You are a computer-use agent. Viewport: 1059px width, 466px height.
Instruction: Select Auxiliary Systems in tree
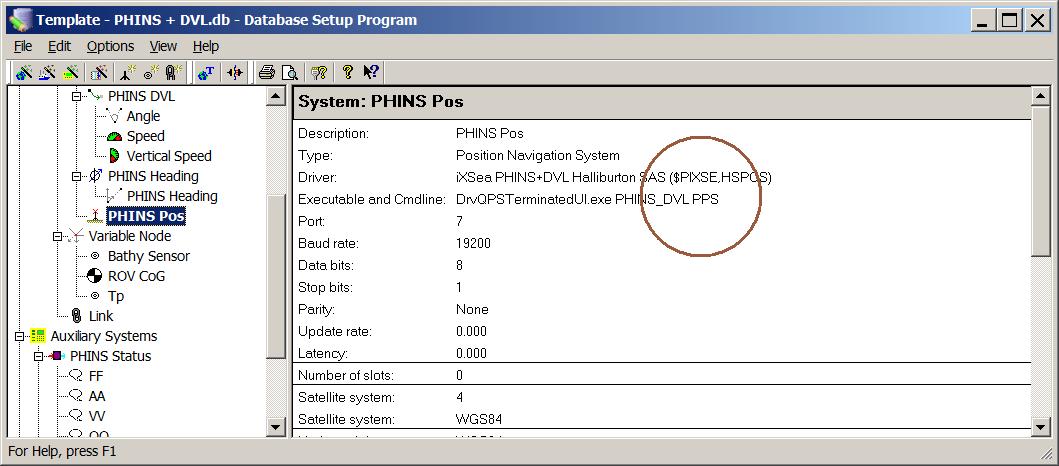point(104,336)
